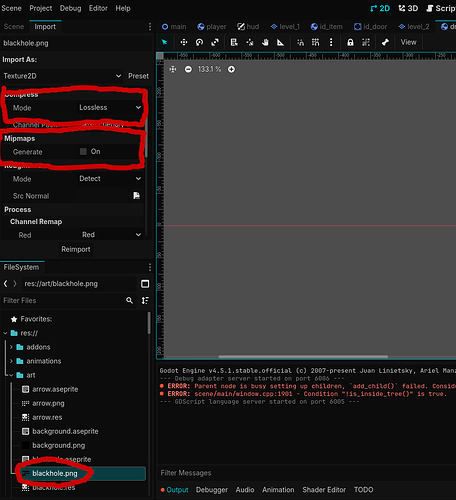This screenshot has height=500, width=456.
Task: Zoom out with minus icon
Action: 188,69
